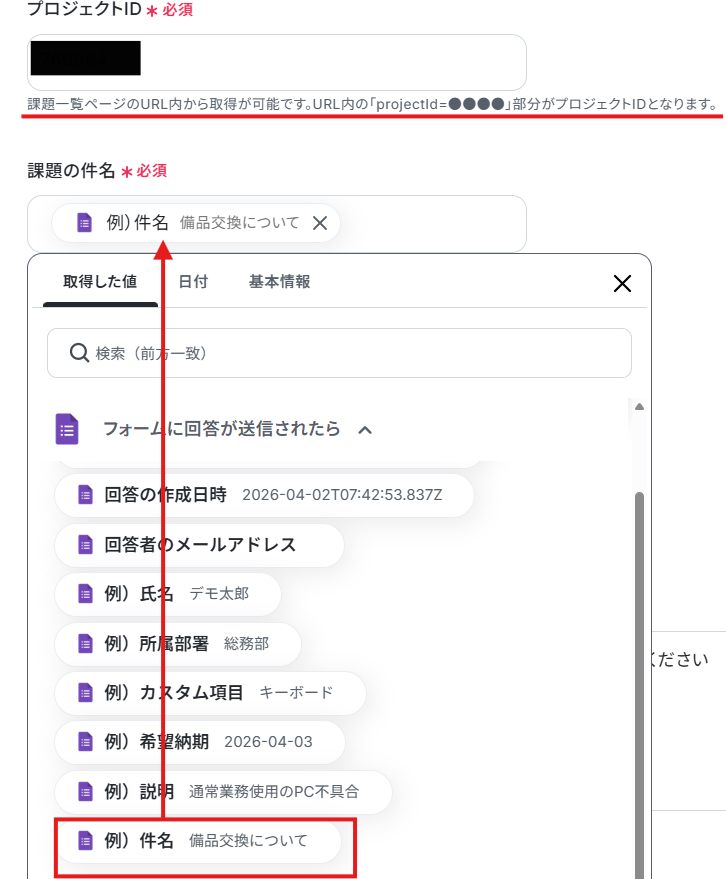
Task: Select the 例) 氏名 デモ太郎 value
Action: pos(168,594)
